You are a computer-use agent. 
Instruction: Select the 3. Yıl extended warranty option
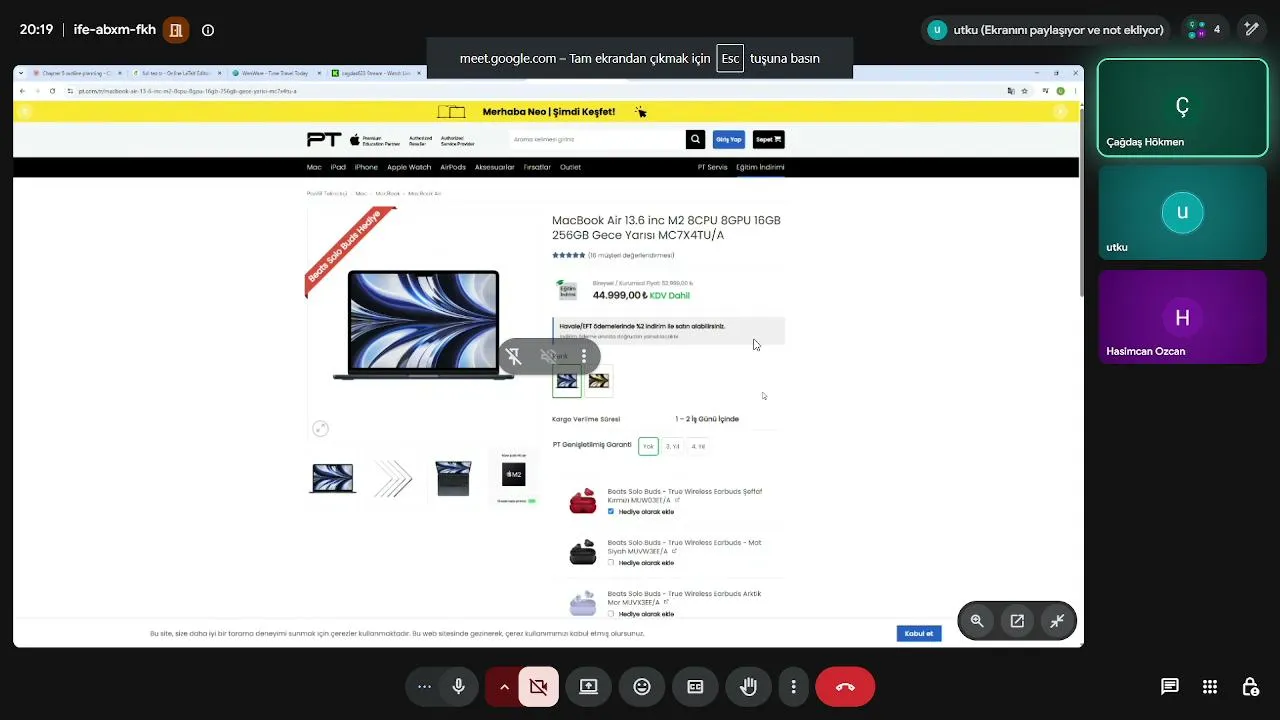(x=673, y=446)
